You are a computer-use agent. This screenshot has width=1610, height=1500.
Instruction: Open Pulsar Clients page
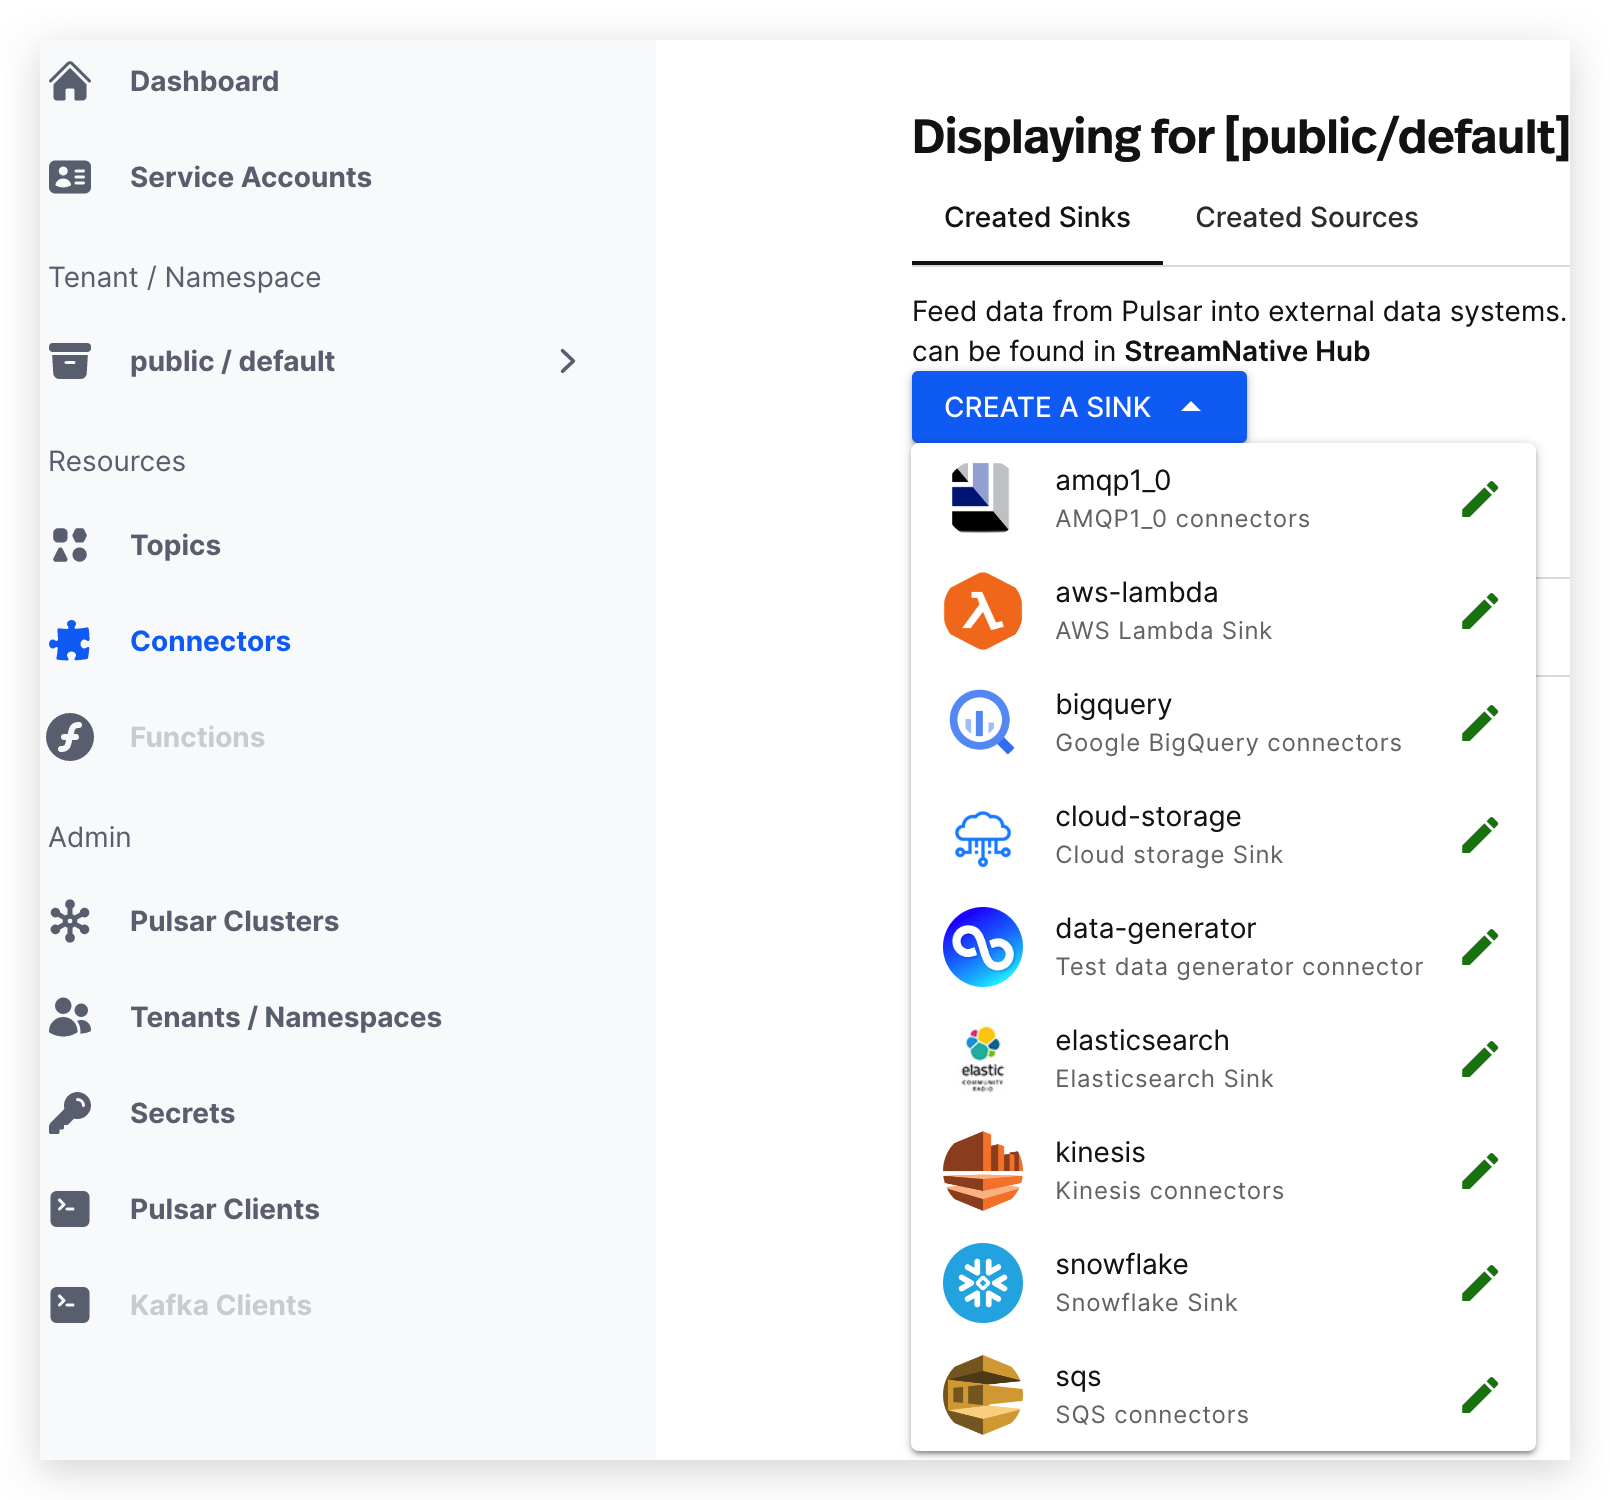tap(224, 1209)
